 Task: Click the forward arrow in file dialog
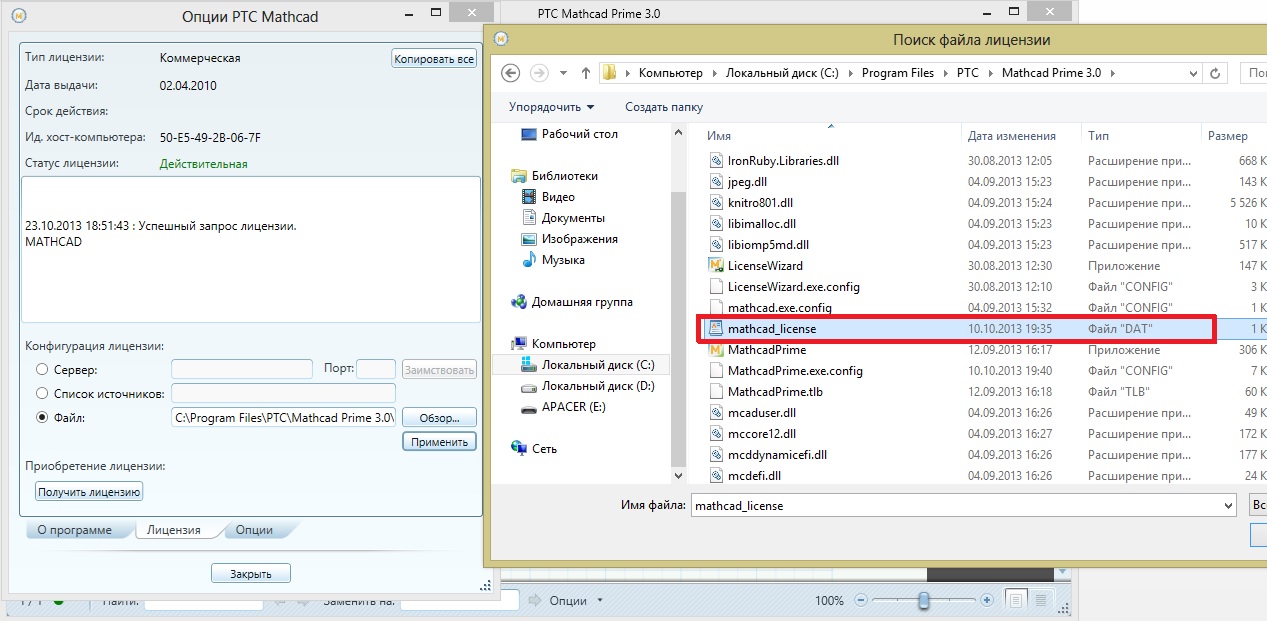click(539, 73)
